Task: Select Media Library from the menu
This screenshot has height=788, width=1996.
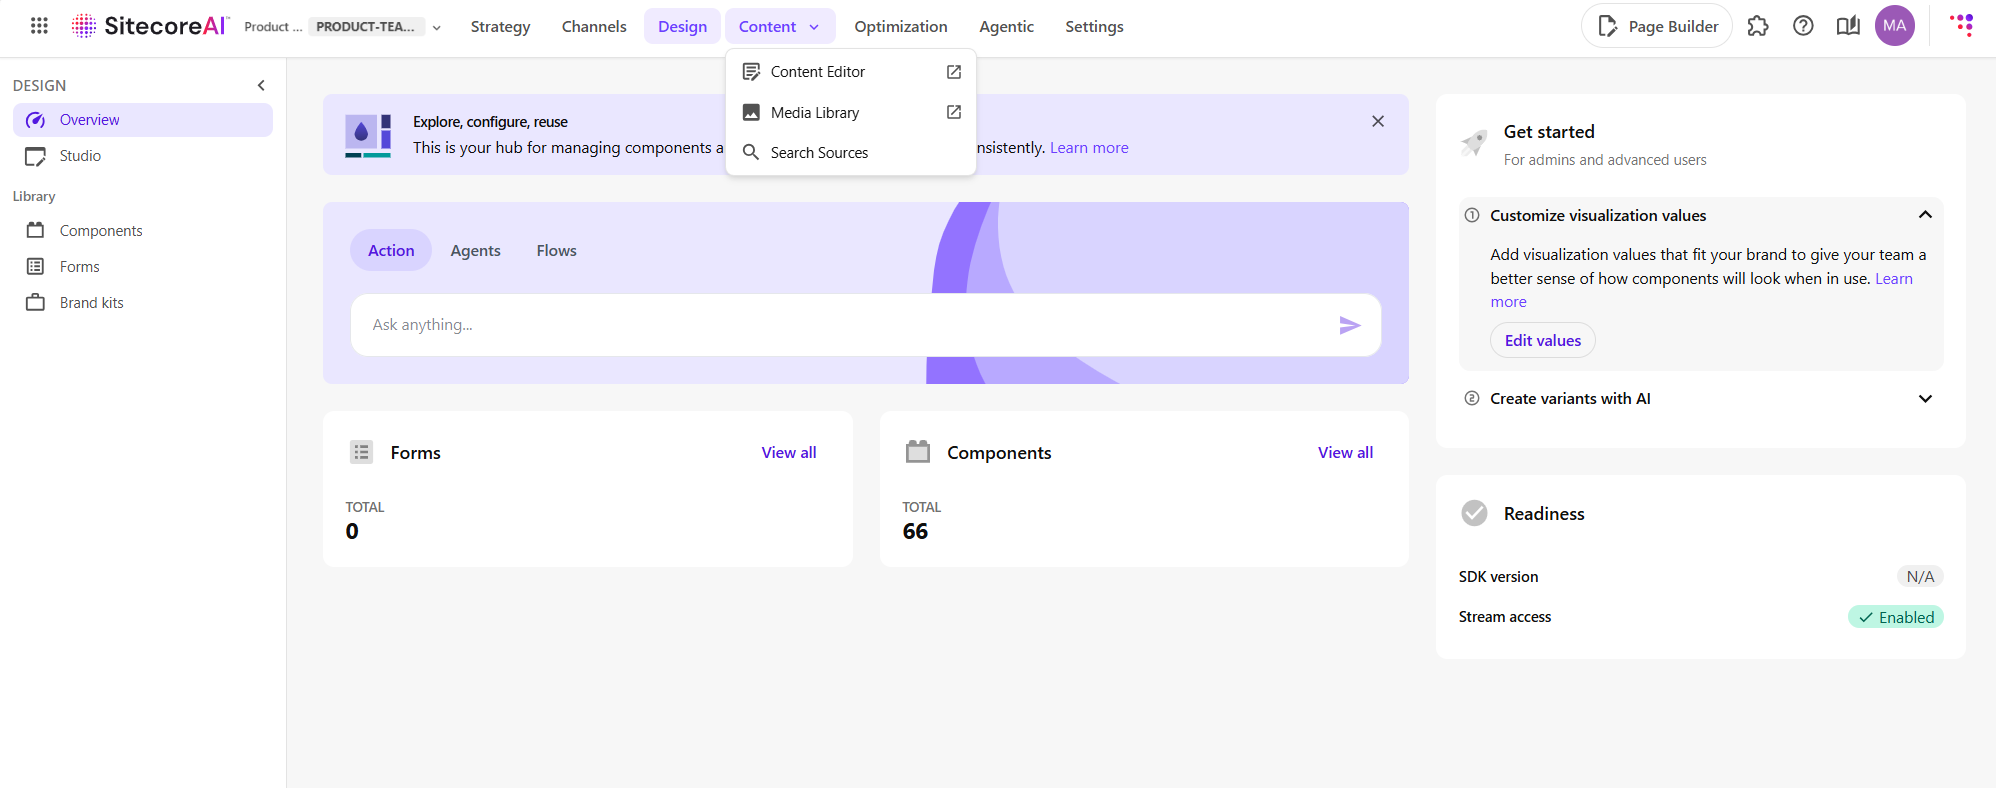Action: [851, 112]
